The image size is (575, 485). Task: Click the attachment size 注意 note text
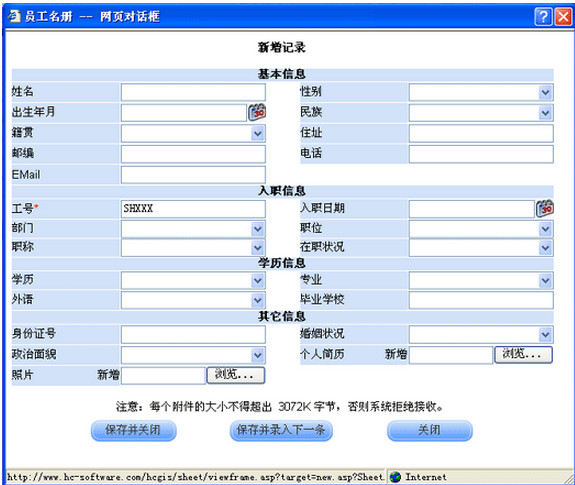(x=280, y=406)
